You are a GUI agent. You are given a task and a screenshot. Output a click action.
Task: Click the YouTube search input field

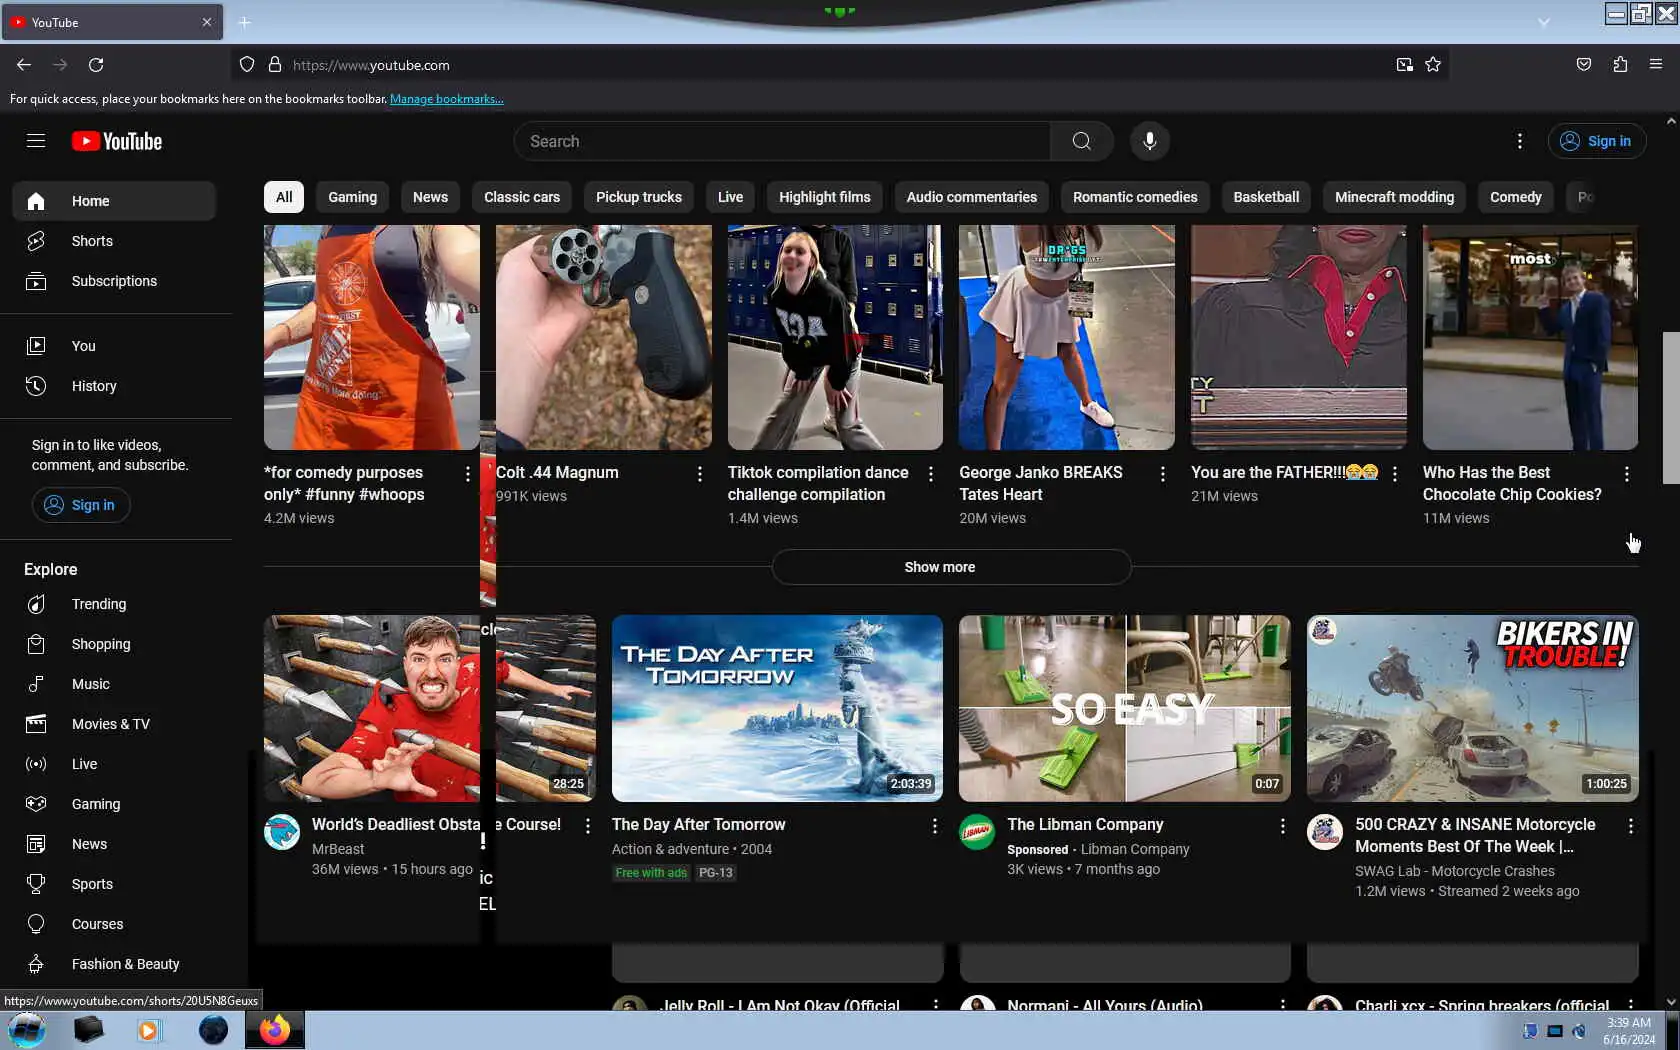(x=782, y=141)
